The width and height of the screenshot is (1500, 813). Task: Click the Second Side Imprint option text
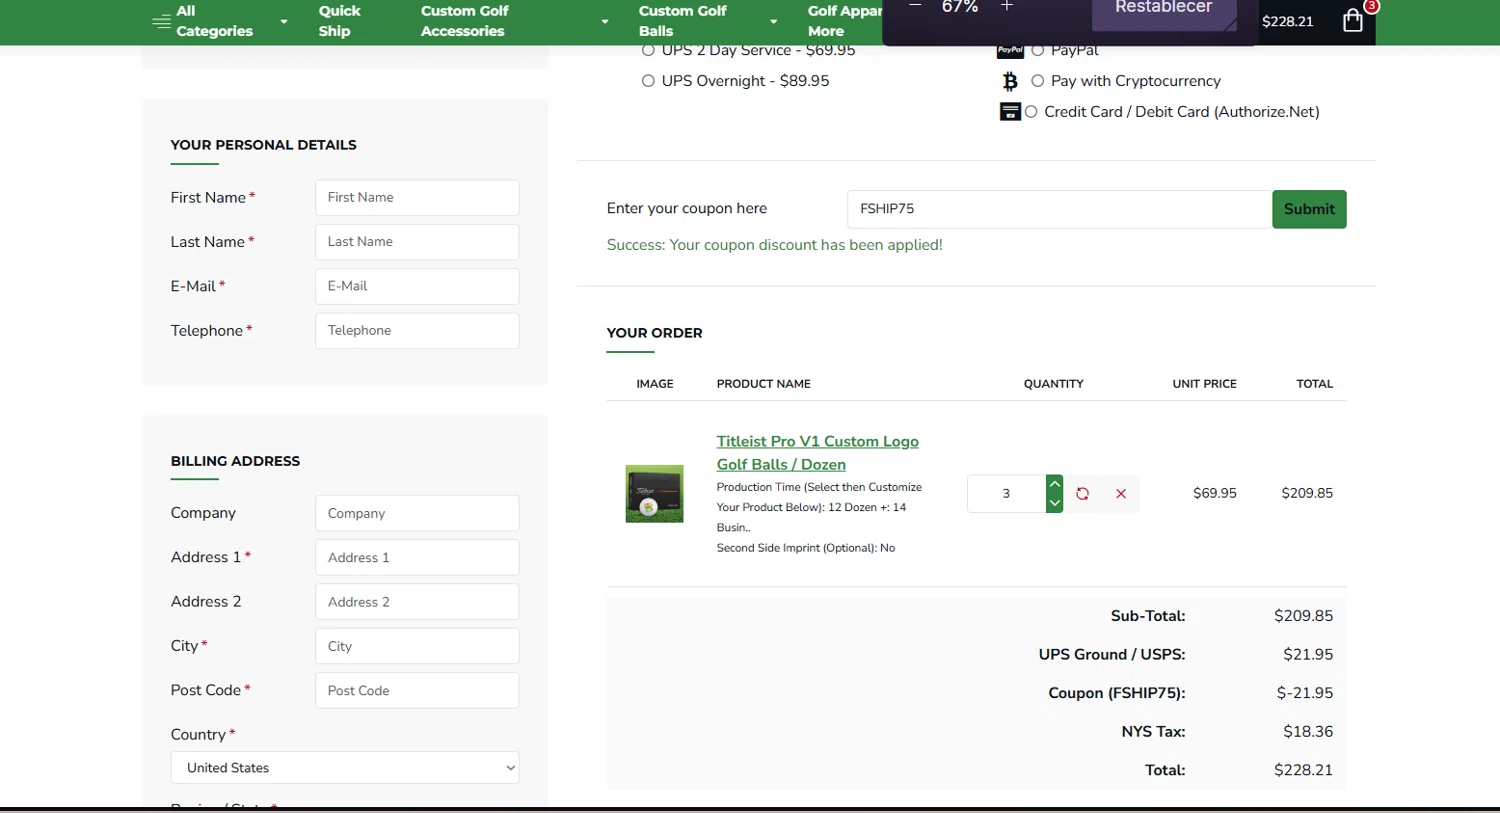805,548
